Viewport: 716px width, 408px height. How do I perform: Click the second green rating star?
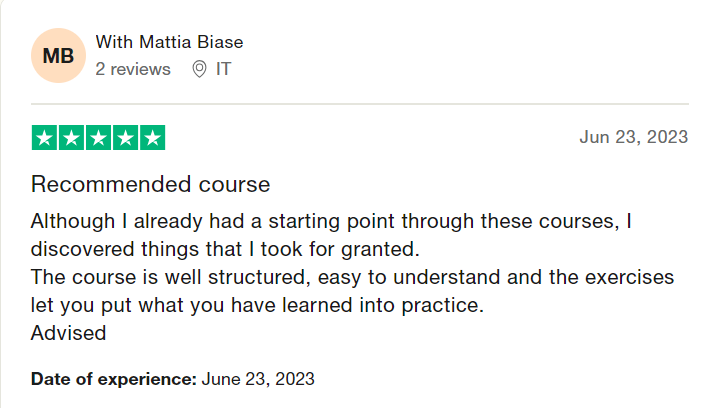(71, 138)
